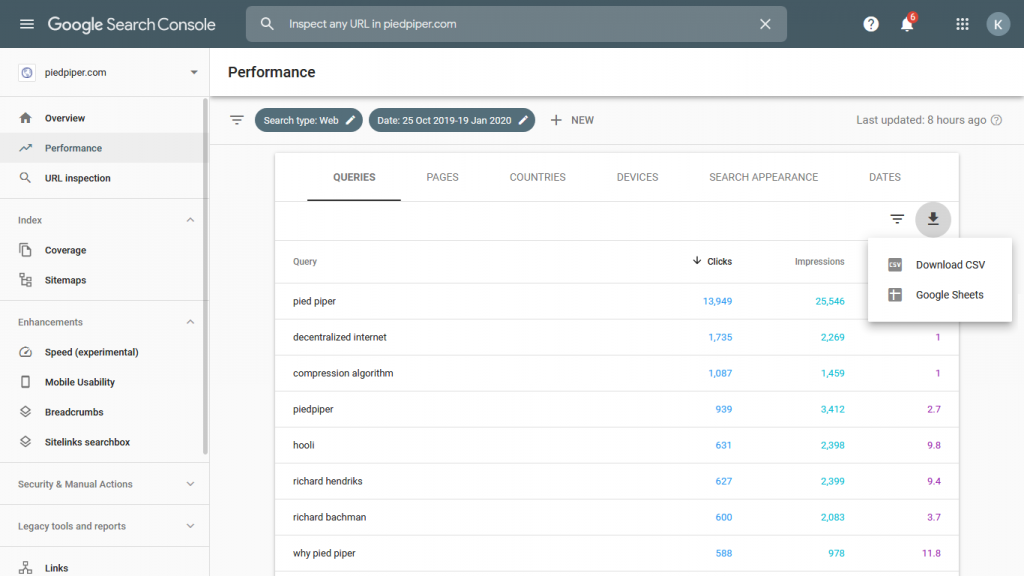Viewport: 1024px width, 576px height.
Task: Open the hamburger navigation menu
Action: [x=27, y=24]
